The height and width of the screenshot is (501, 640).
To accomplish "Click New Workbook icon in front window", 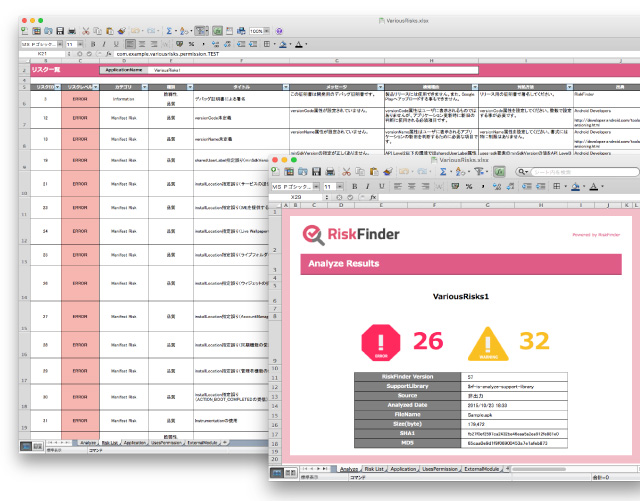I will (276, 171).
